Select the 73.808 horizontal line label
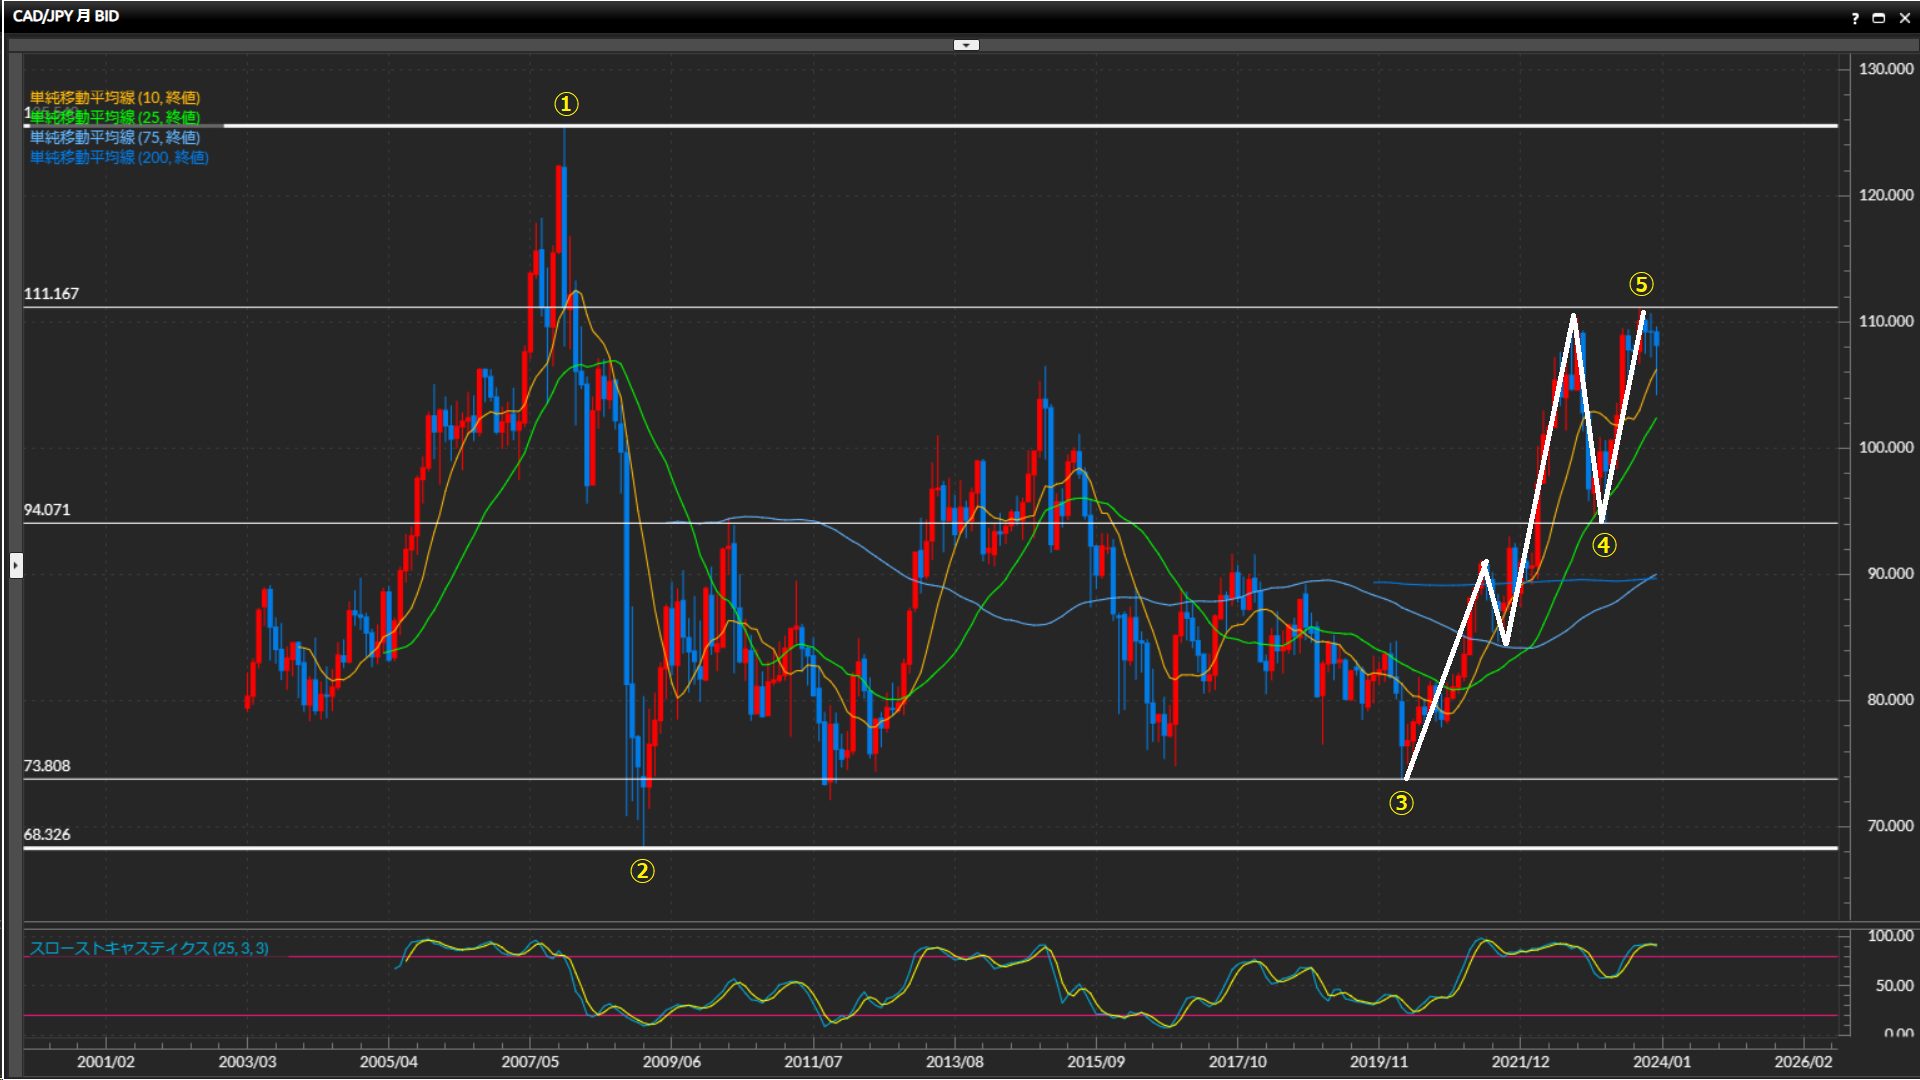Image resolution: width=1920 pixels, height=1080 pixels. pos(47,766)
